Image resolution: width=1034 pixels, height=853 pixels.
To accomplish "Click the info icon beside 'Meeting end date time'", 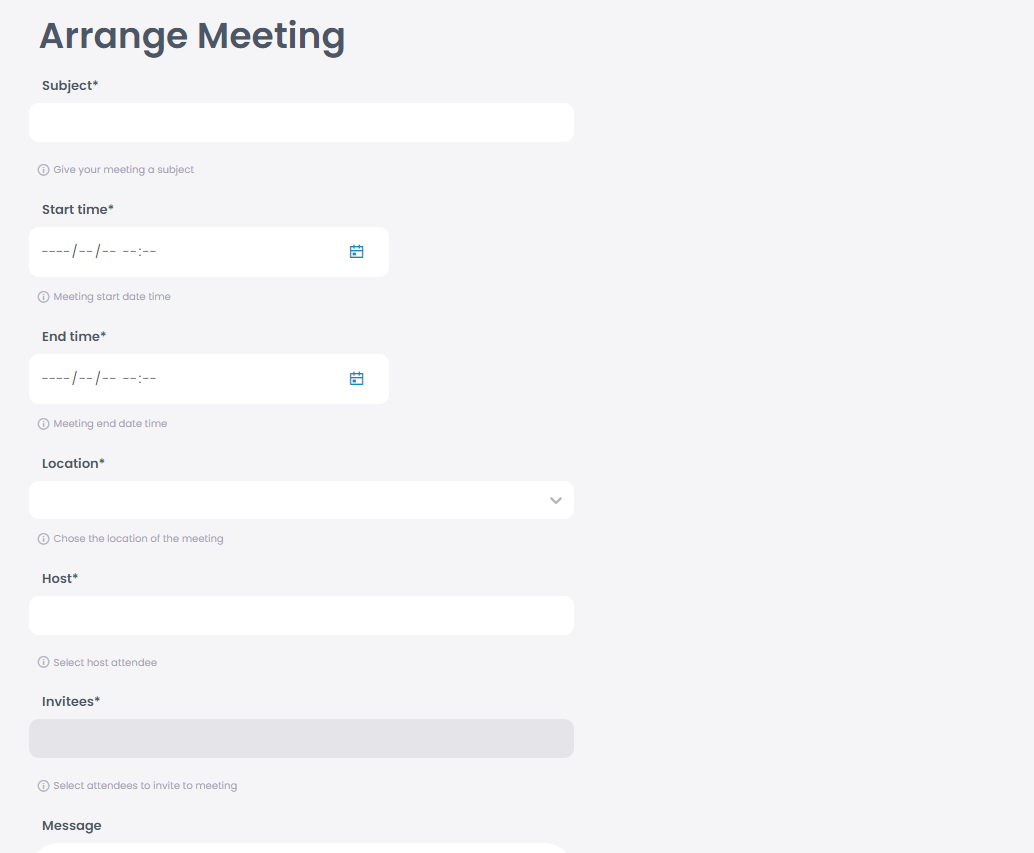I will coord(43,423).
